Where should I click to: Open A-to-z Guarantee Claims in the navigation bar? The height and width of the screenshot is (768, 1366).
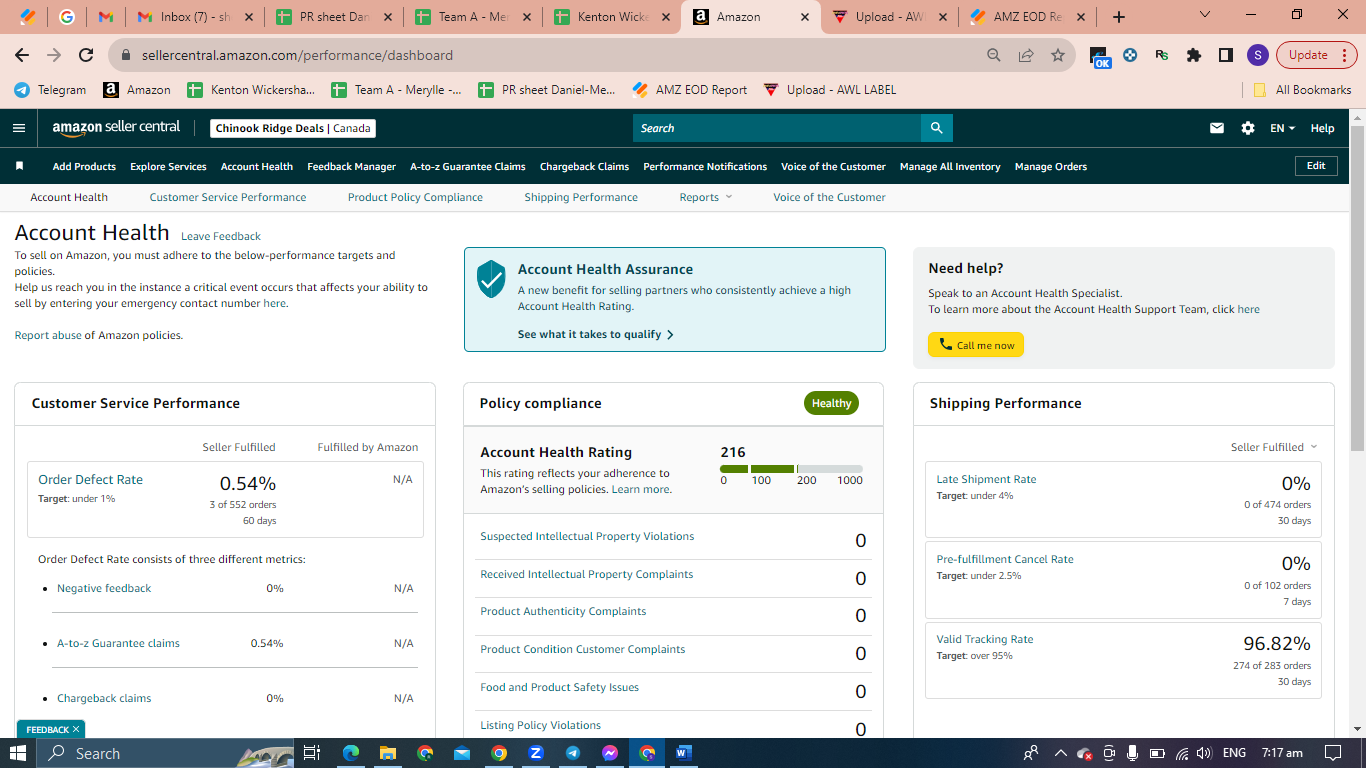point(468,166)
